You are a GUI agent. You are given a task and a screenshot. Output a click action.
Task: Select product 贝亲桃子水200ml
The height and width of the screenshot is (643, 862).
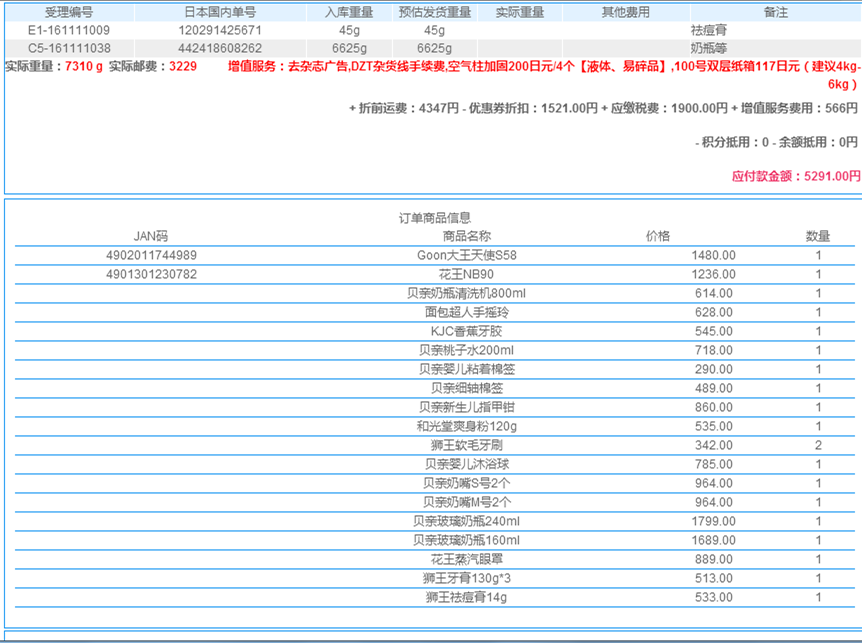pyautogui.click(x=467, y=350)
